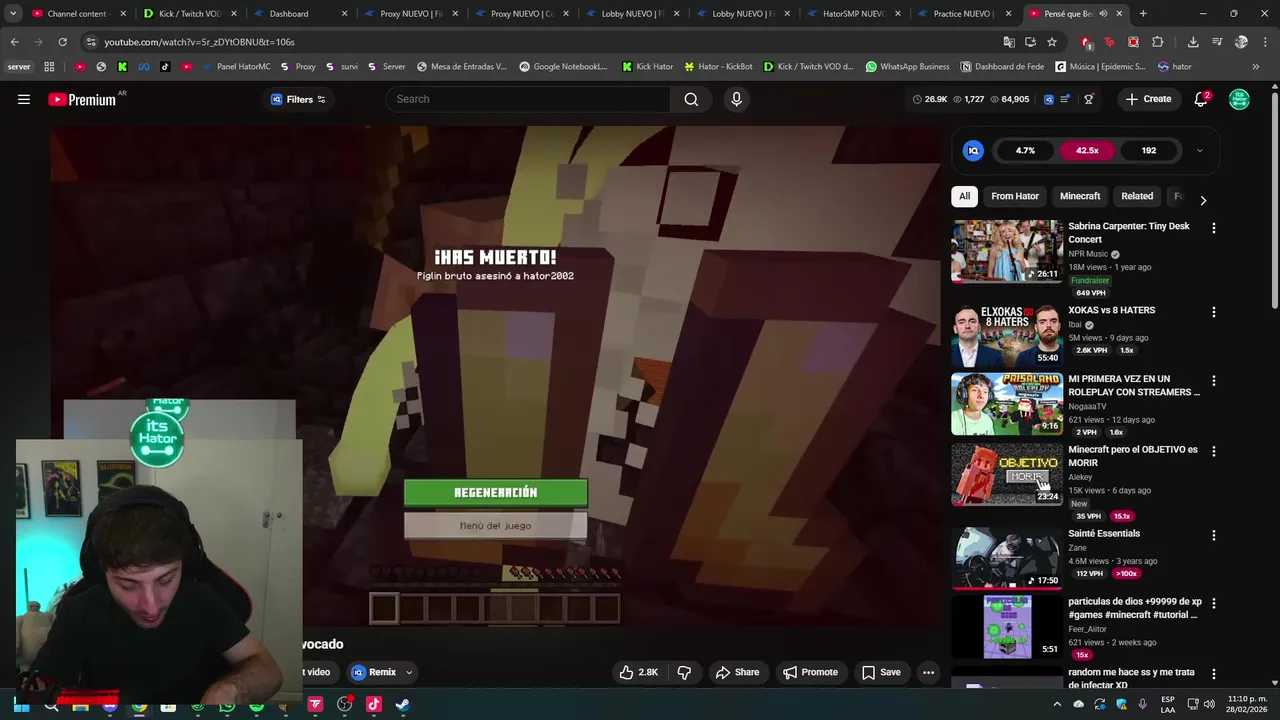The height and width of the screenshot is (720, 1280).
Task: Focus the YouTube search field
Action: click(x=528, y=99)
